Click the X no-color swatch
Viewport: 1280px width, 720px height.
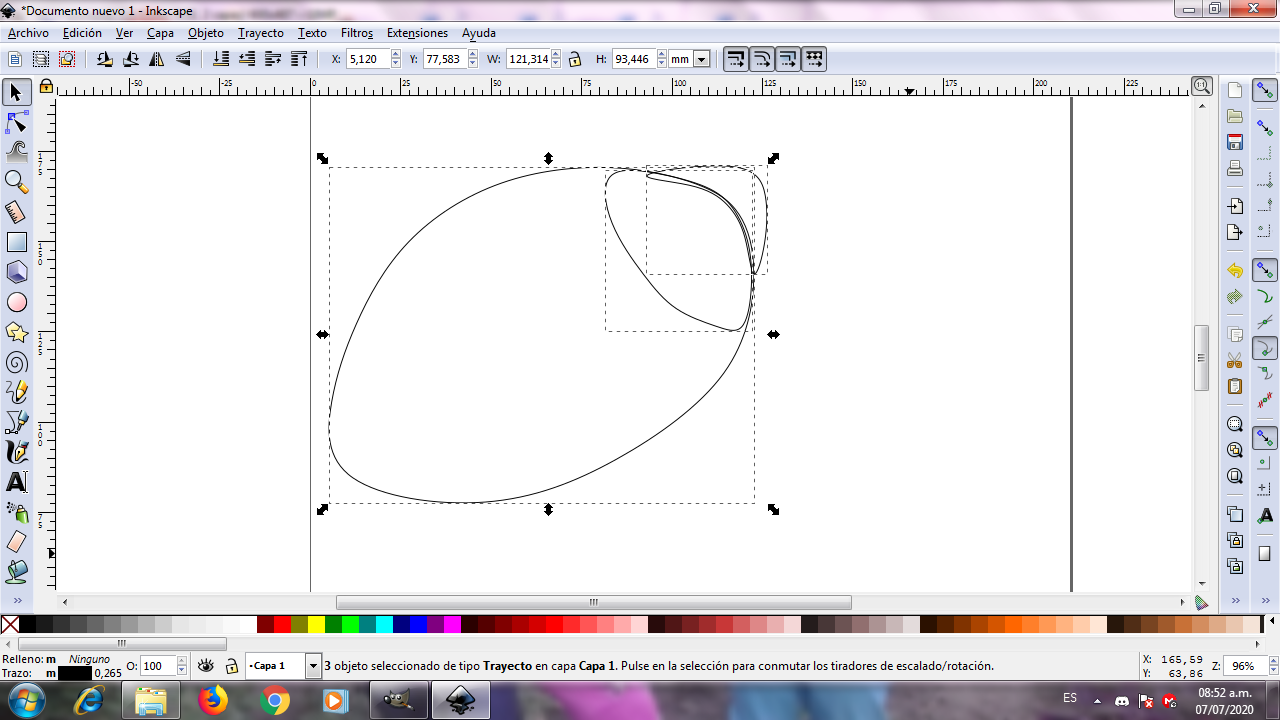[x=9, y=625]
